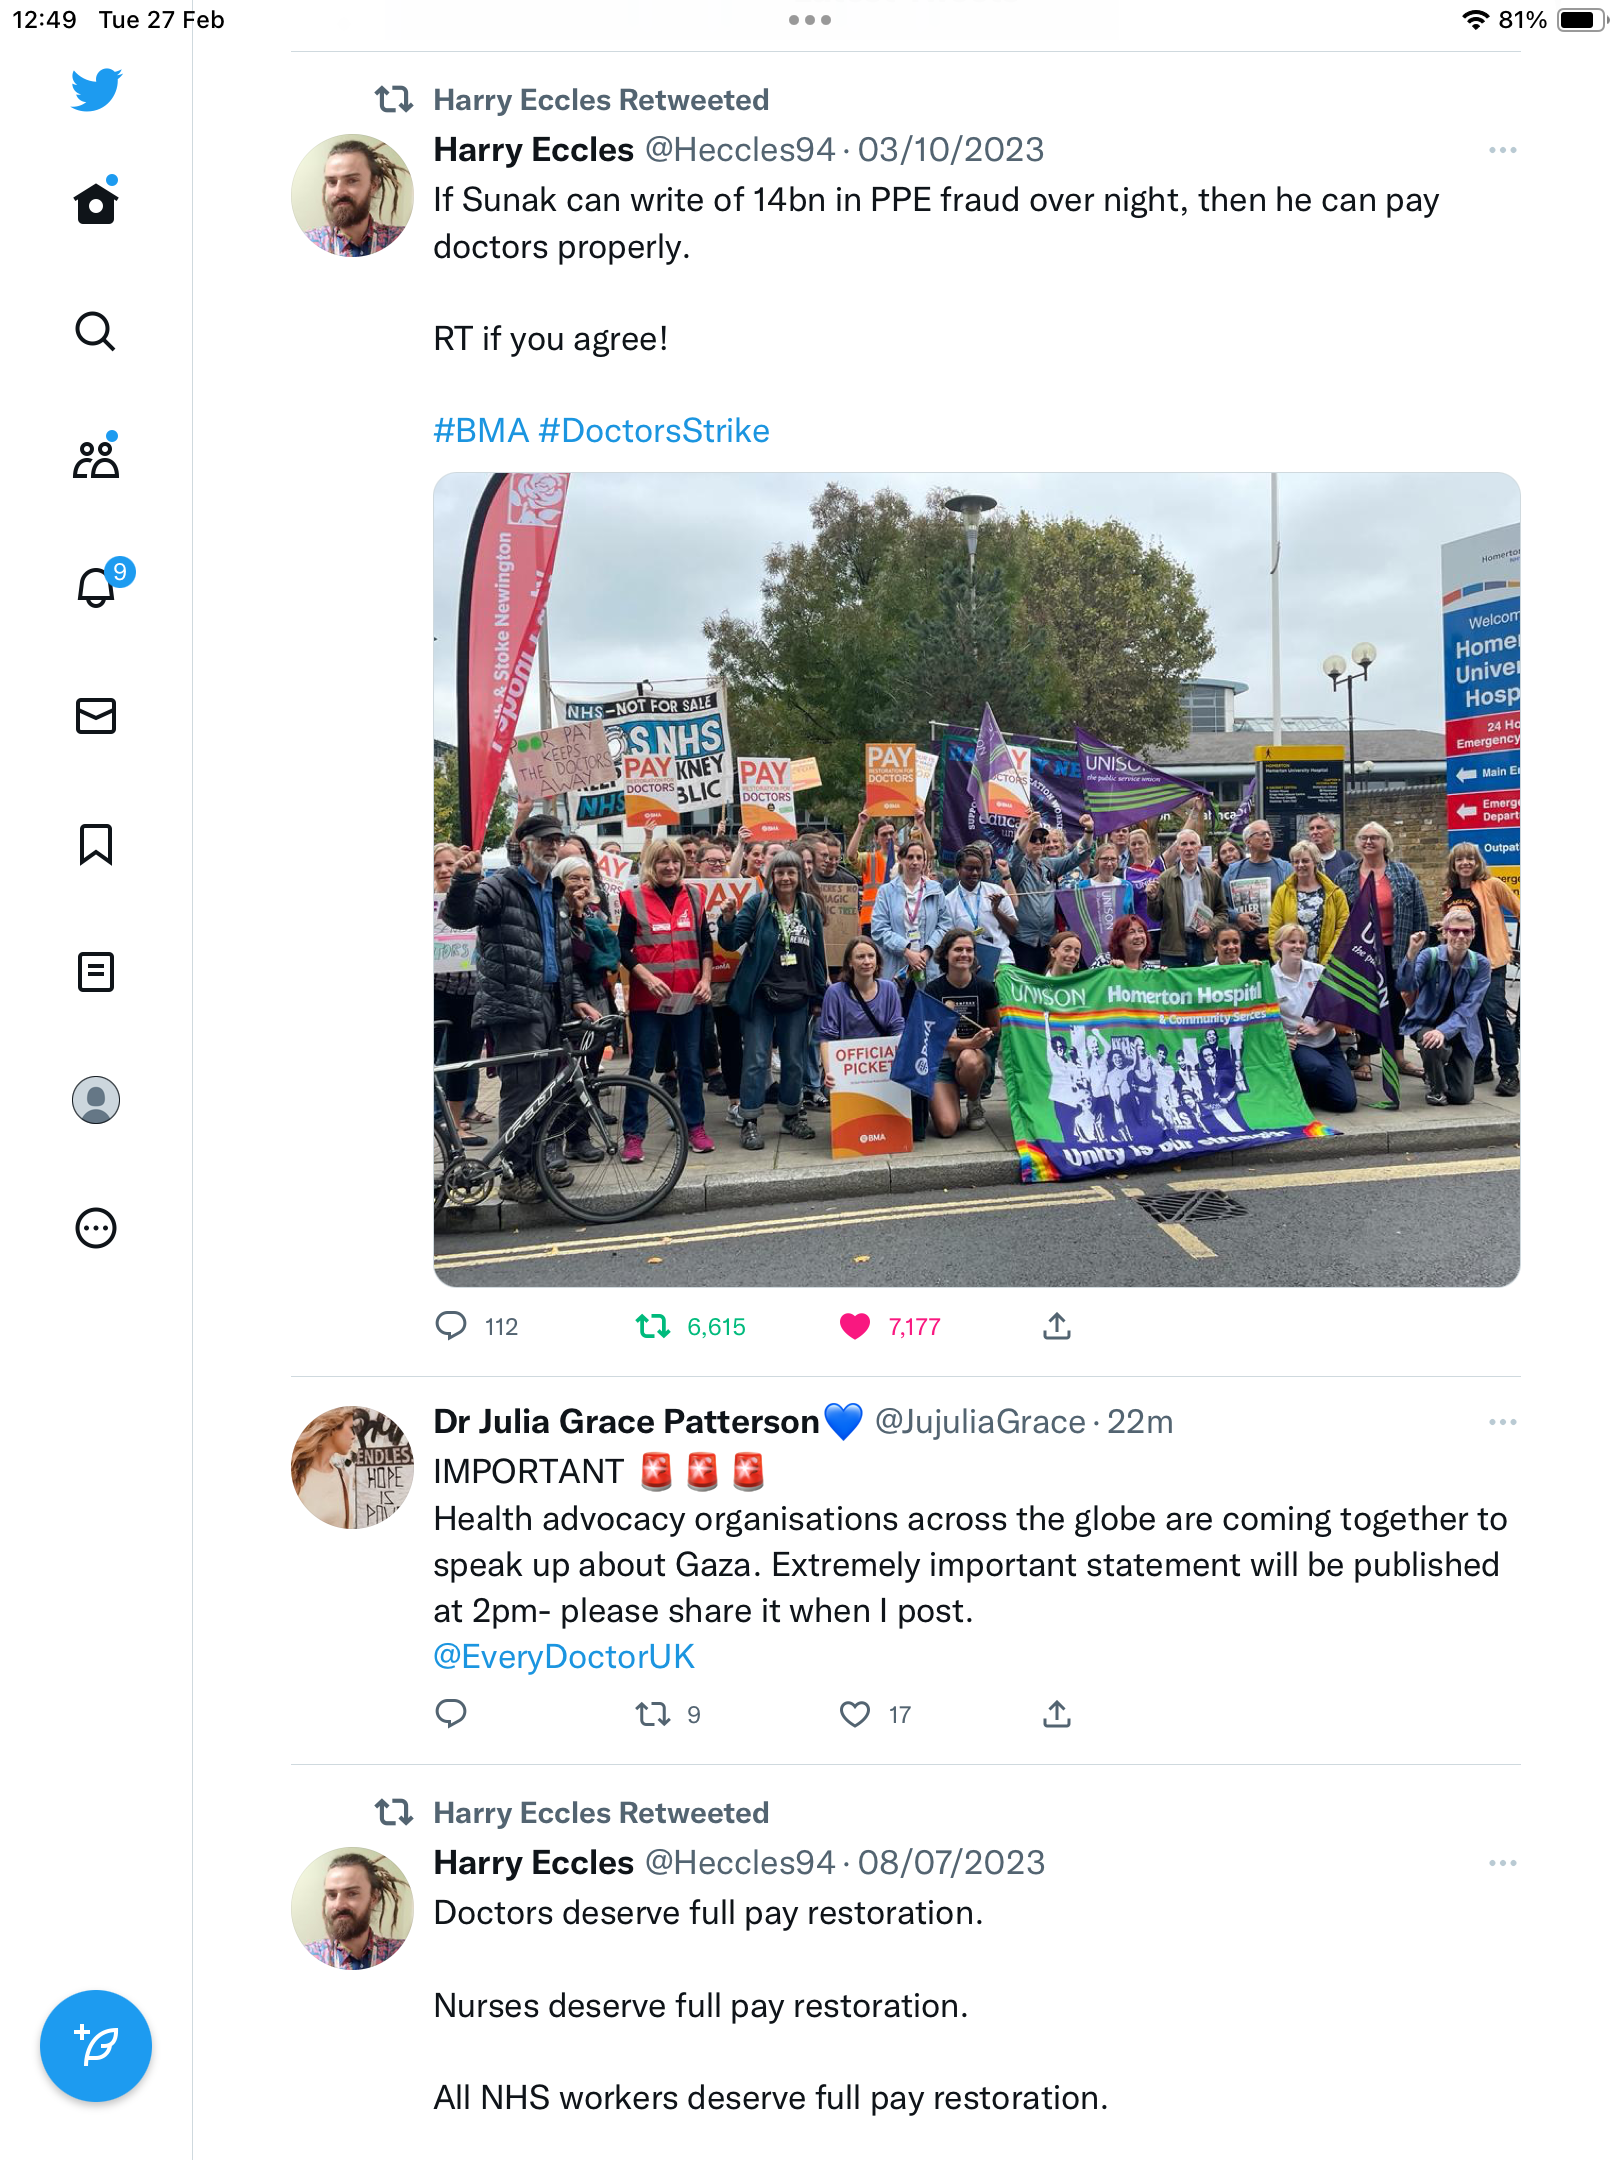Open Lists icon in sidebar
Image resolution: width=1620 pixels, height=2160 pixels.
point(96,972)
